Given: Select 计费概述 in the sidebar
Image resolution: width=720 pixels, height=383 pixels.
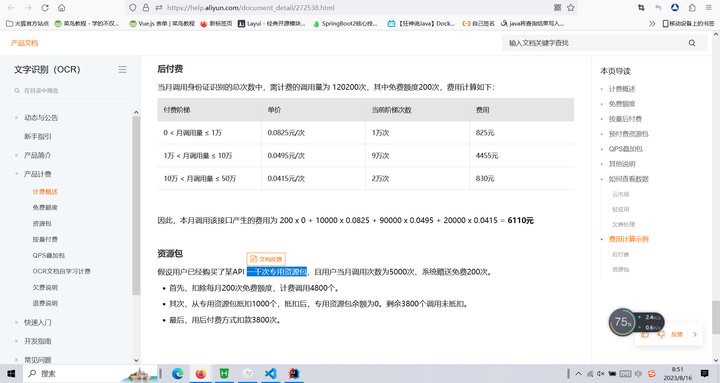Looking at the screenshot, I should 45,192.
